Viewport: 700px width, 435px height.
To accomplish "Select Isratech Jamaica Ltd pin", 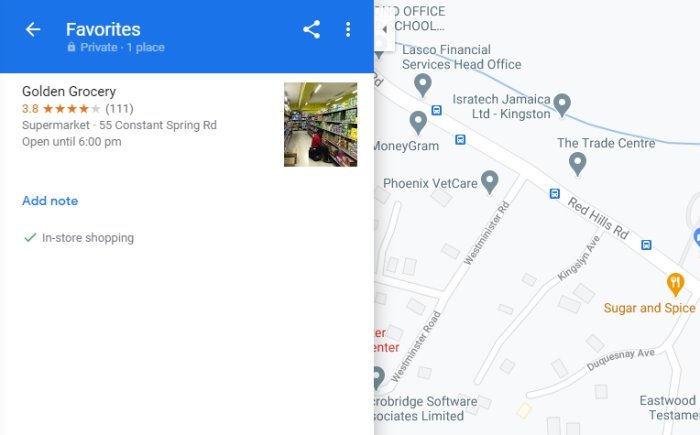I will [x=562, y=105].
